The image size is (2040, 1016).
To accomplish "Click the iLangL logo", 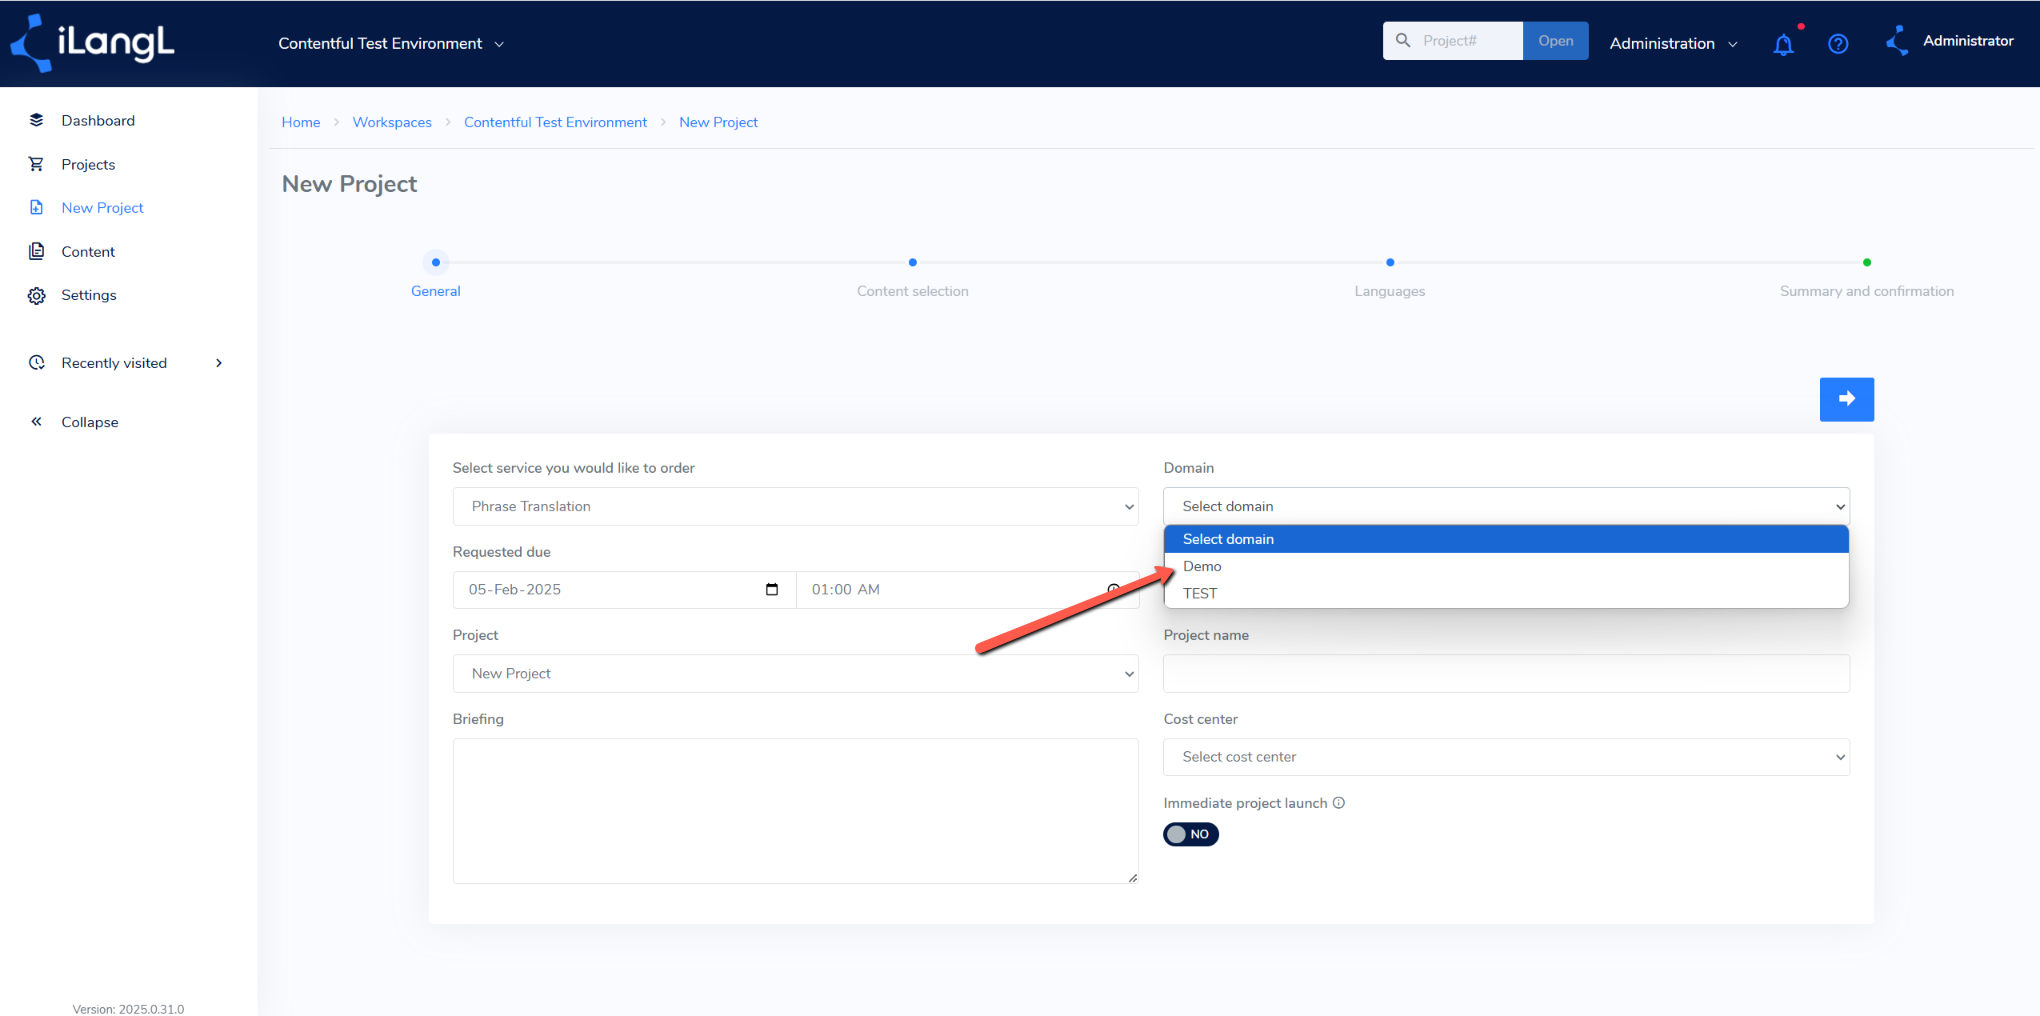I will 92,43.
